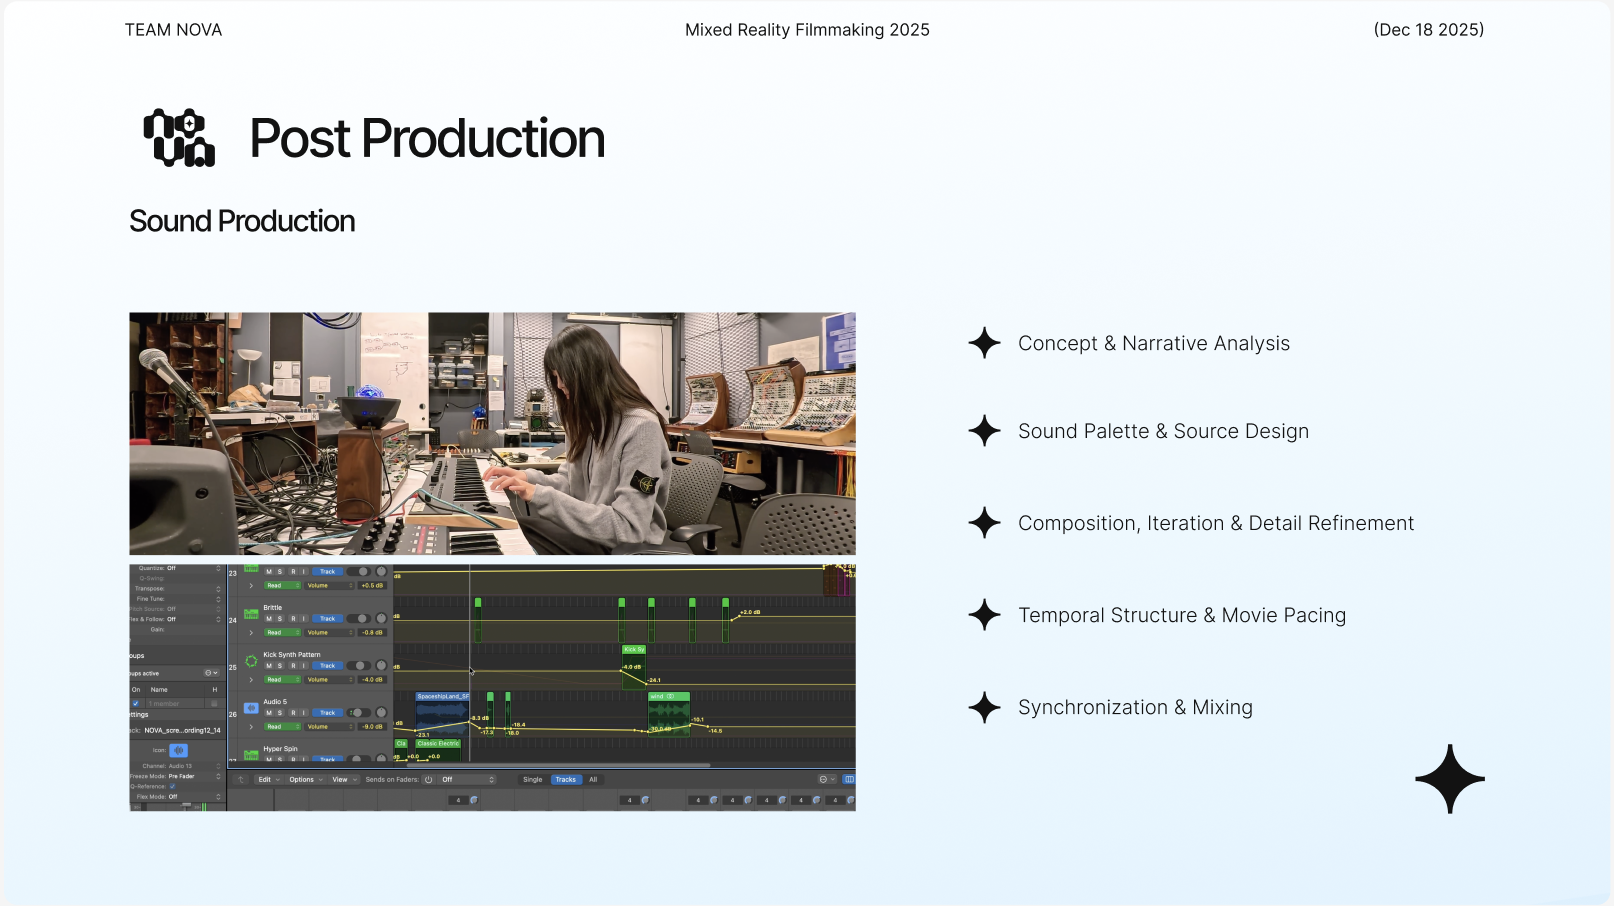Open the Read automation mode on Audio 5

pos(282,727)
